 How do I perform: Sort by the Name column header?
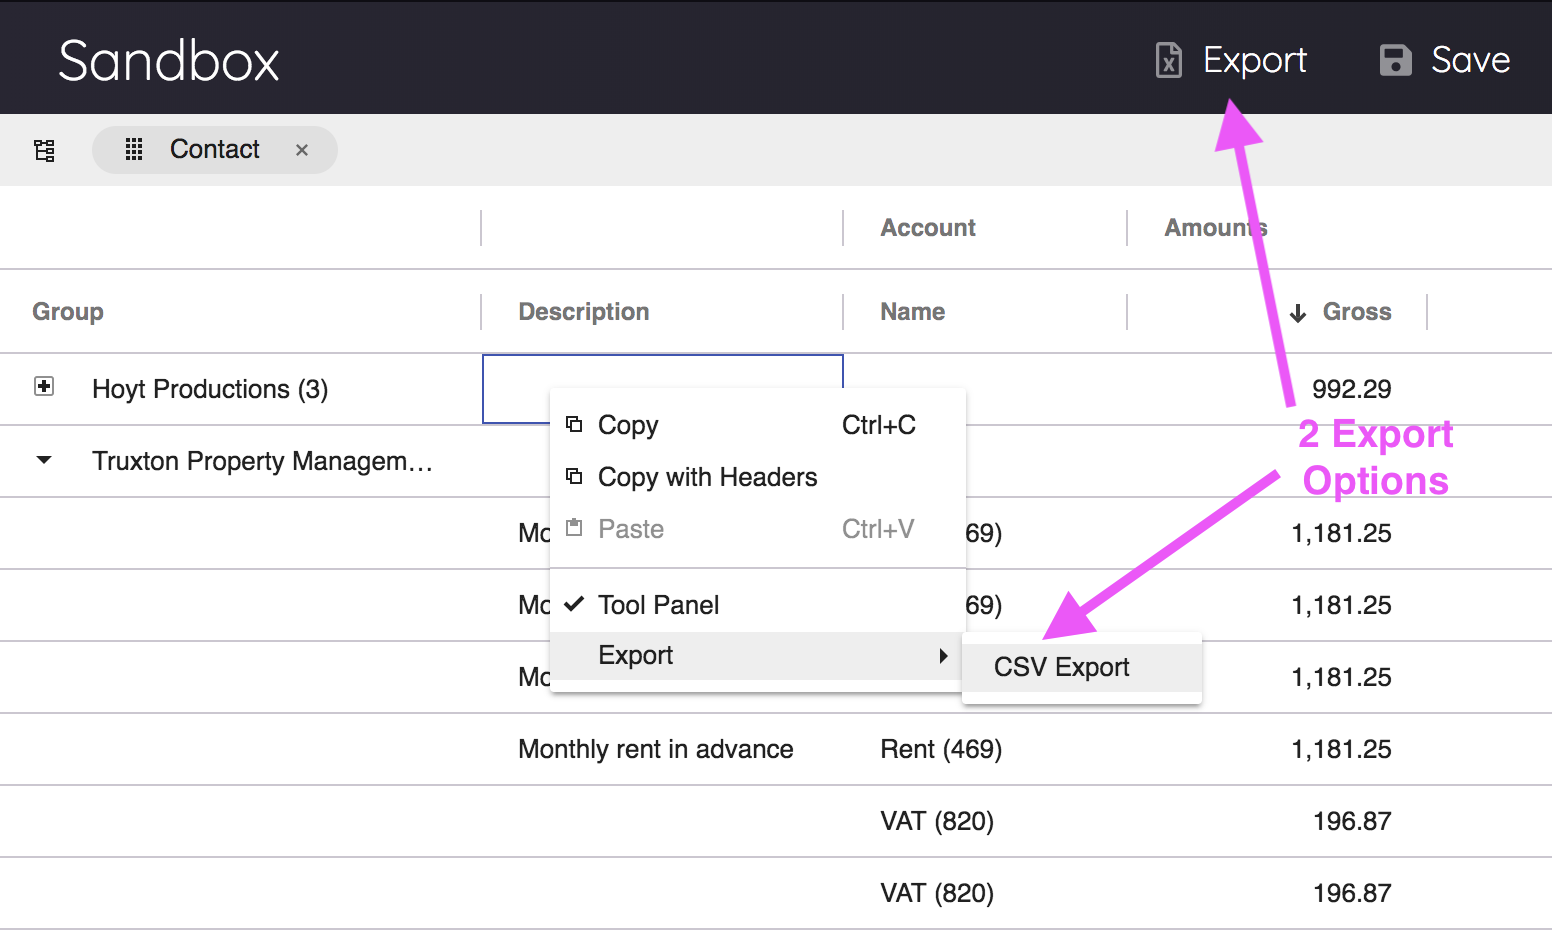[913, 312]
